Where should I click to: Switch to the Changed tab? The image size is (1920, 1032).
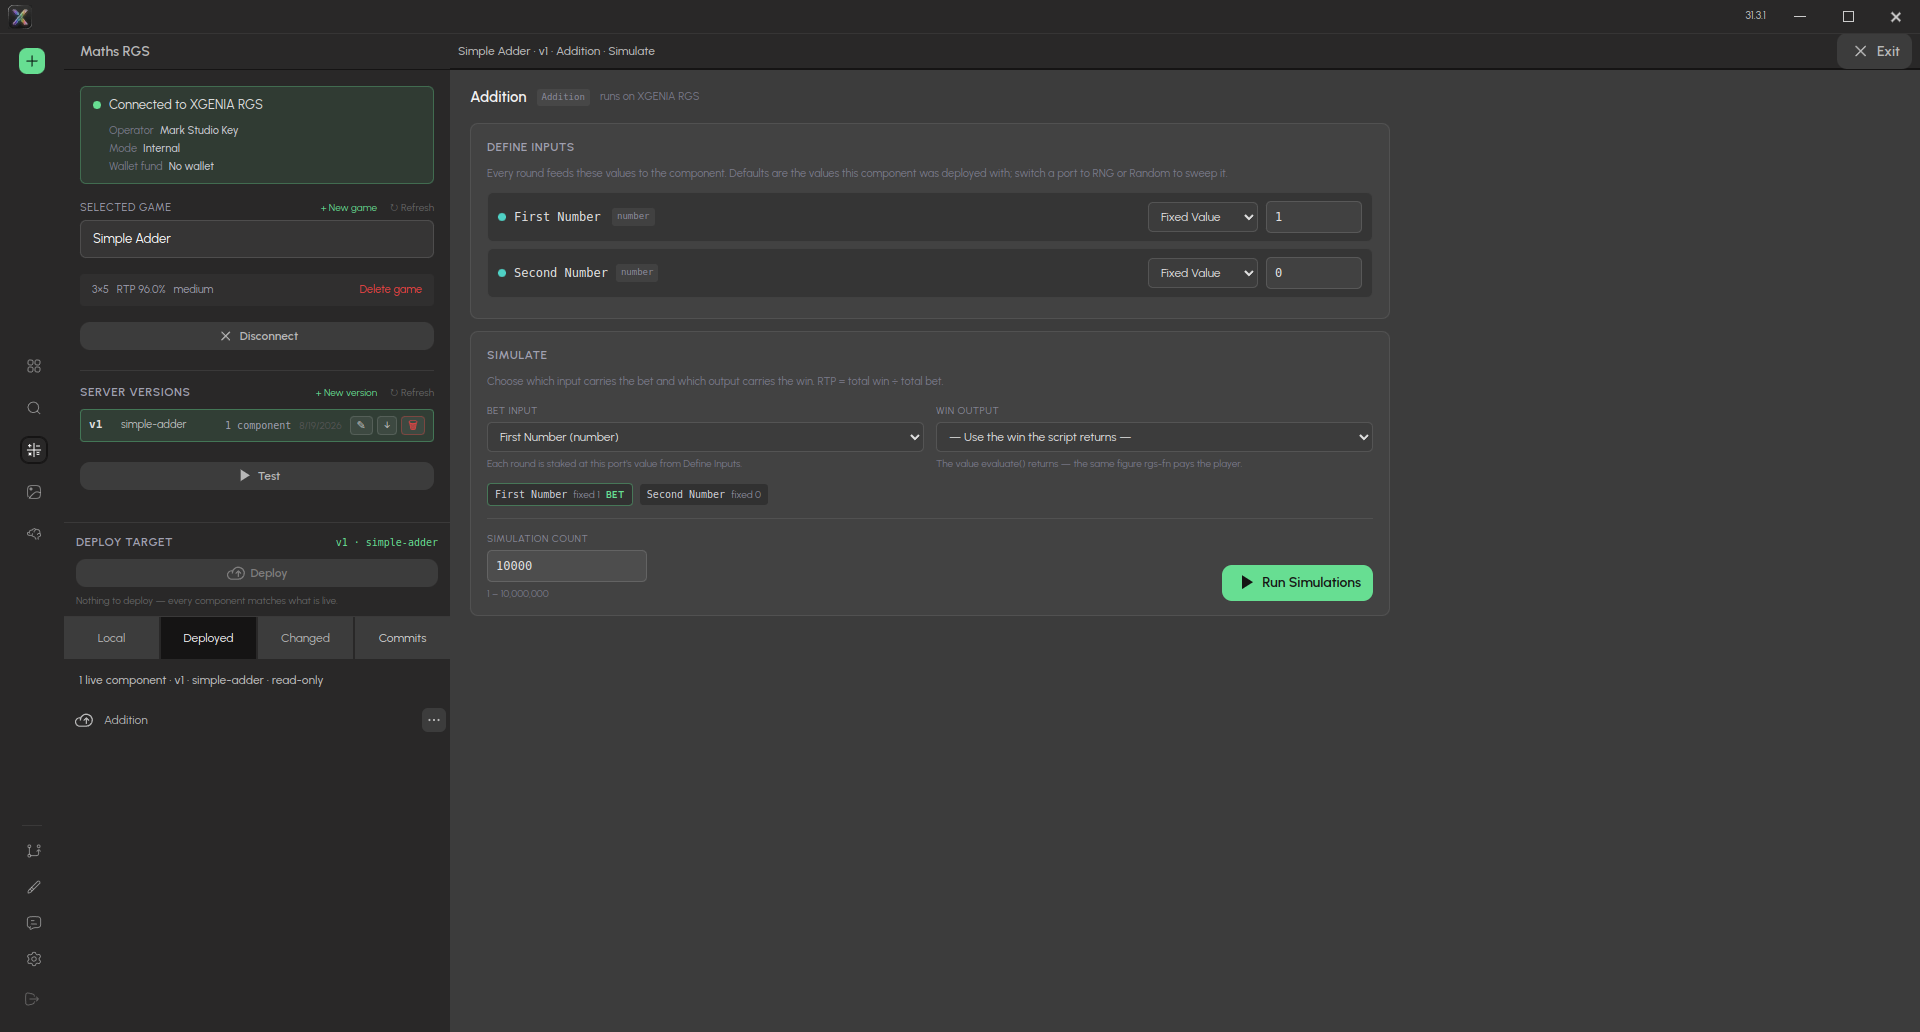305,638
